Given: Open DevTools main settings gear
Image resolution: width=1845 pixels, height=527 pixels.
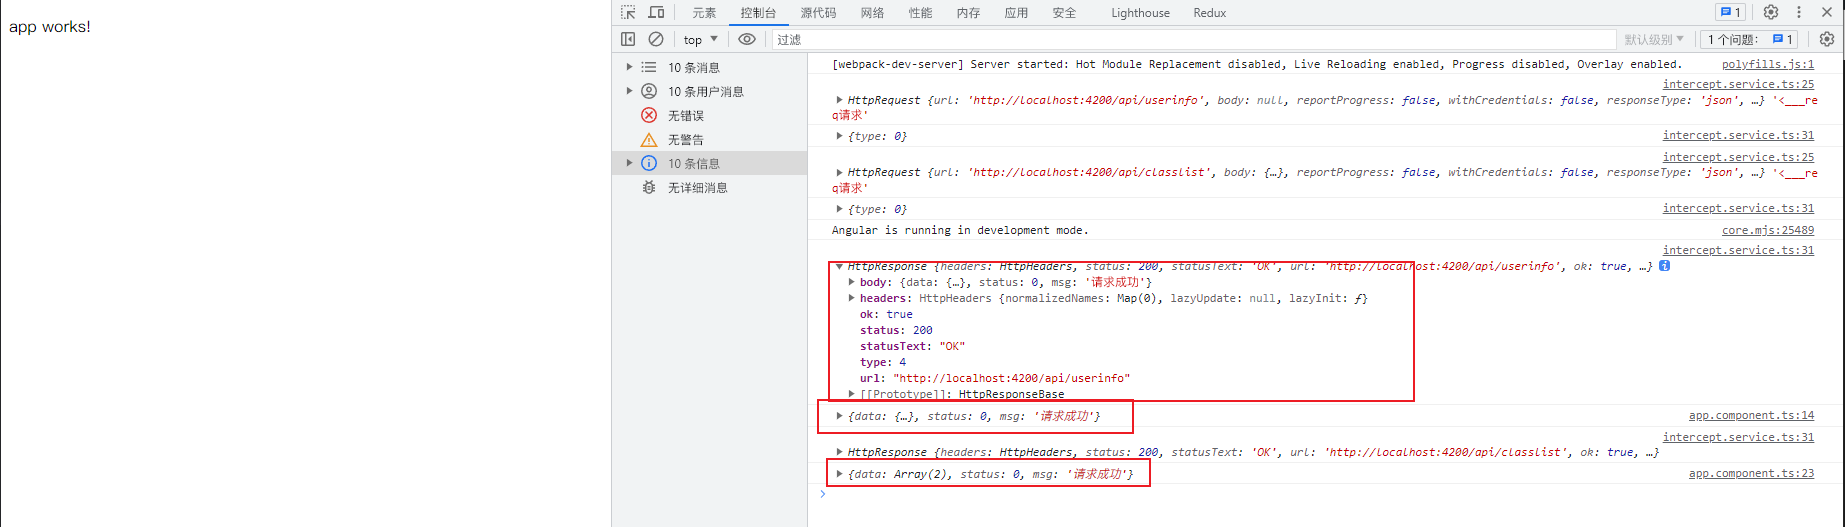Looking at the screenshot, I should click(x=1771, y=12).
